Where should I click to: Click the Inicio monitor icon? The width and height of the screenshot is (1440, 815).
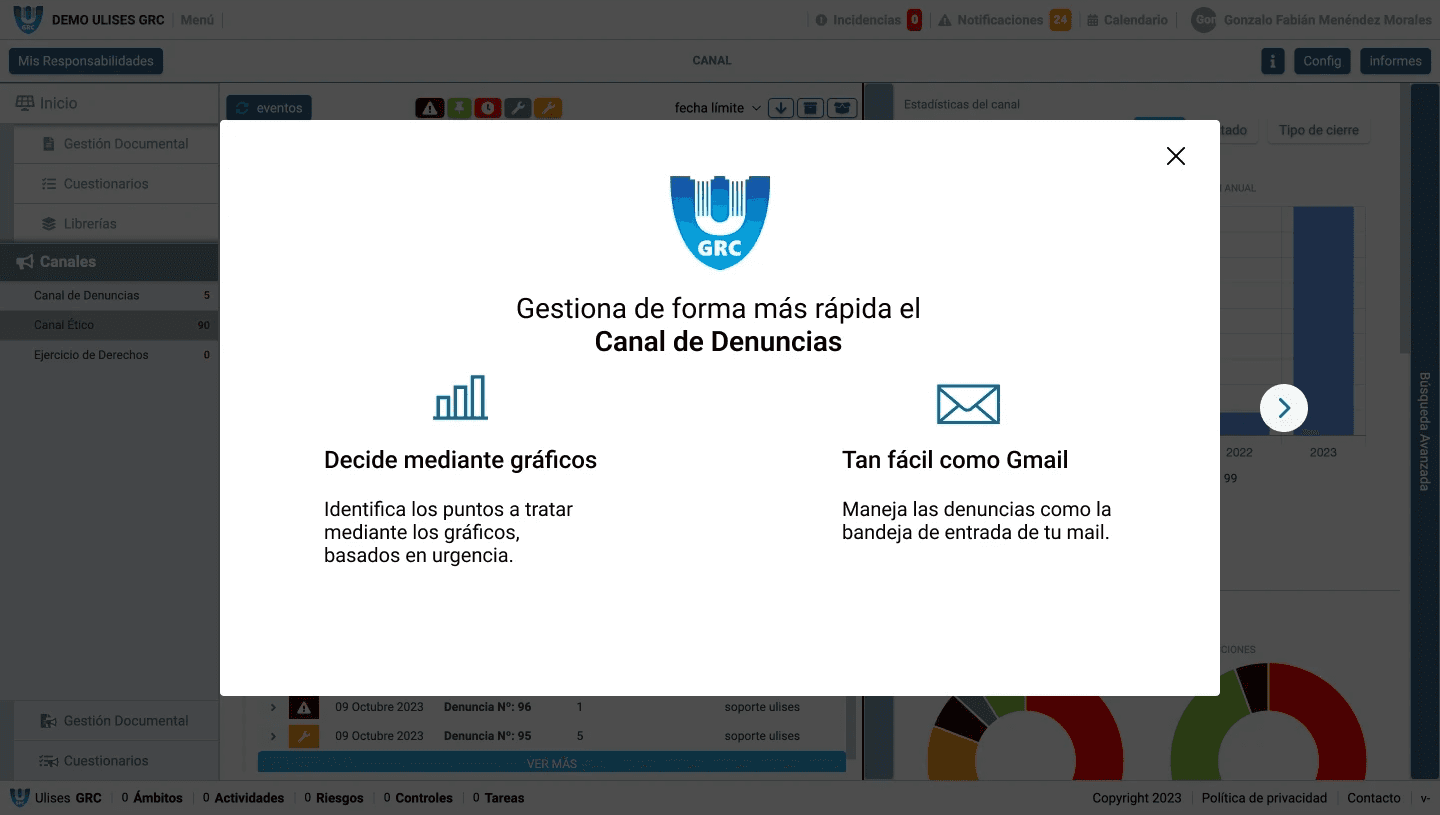click(24, 103)
